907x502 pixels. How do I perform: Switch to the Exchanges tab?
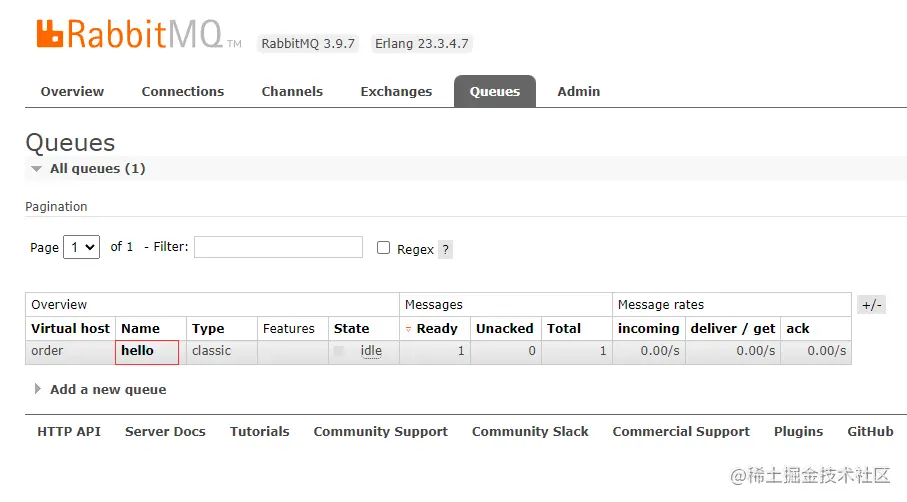tap(396, 91)
